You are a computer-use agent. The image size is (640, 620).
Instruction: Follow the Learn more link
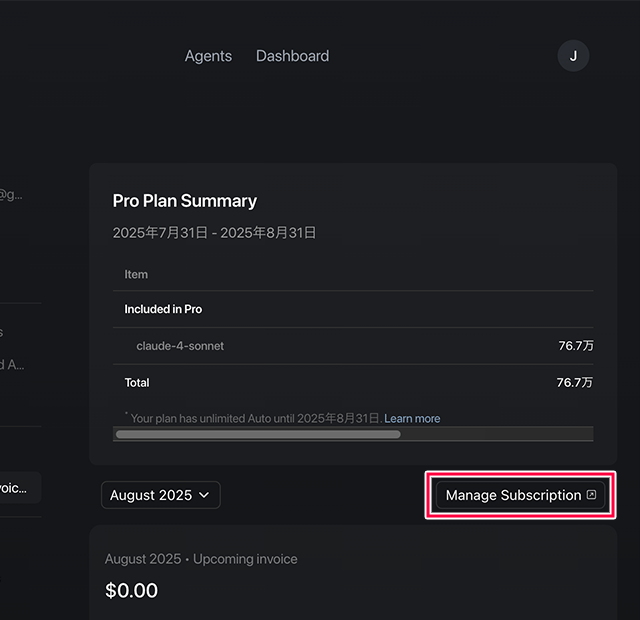tap(412, 418)
